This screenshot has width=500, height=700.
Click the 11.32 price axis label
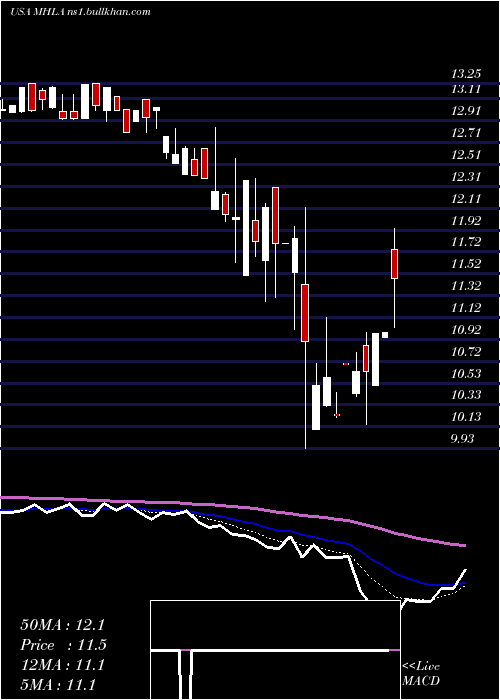pyautogui.click(x=466, y=286)
